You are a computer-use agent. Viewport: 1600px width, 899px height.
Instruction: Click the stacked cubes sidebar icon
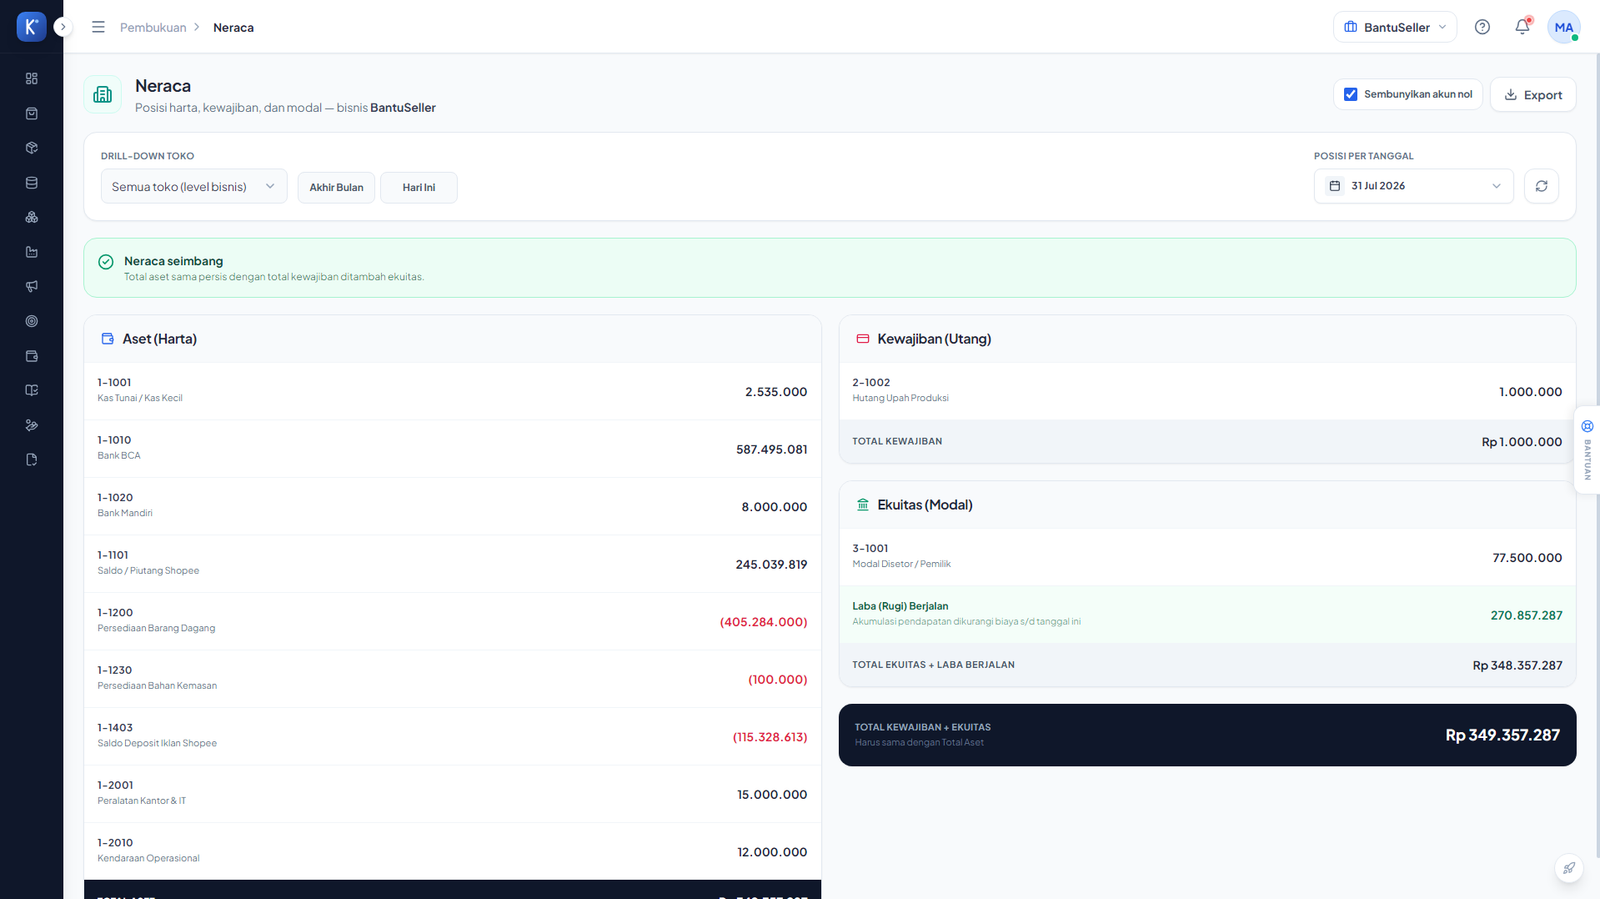coord(32,217)
